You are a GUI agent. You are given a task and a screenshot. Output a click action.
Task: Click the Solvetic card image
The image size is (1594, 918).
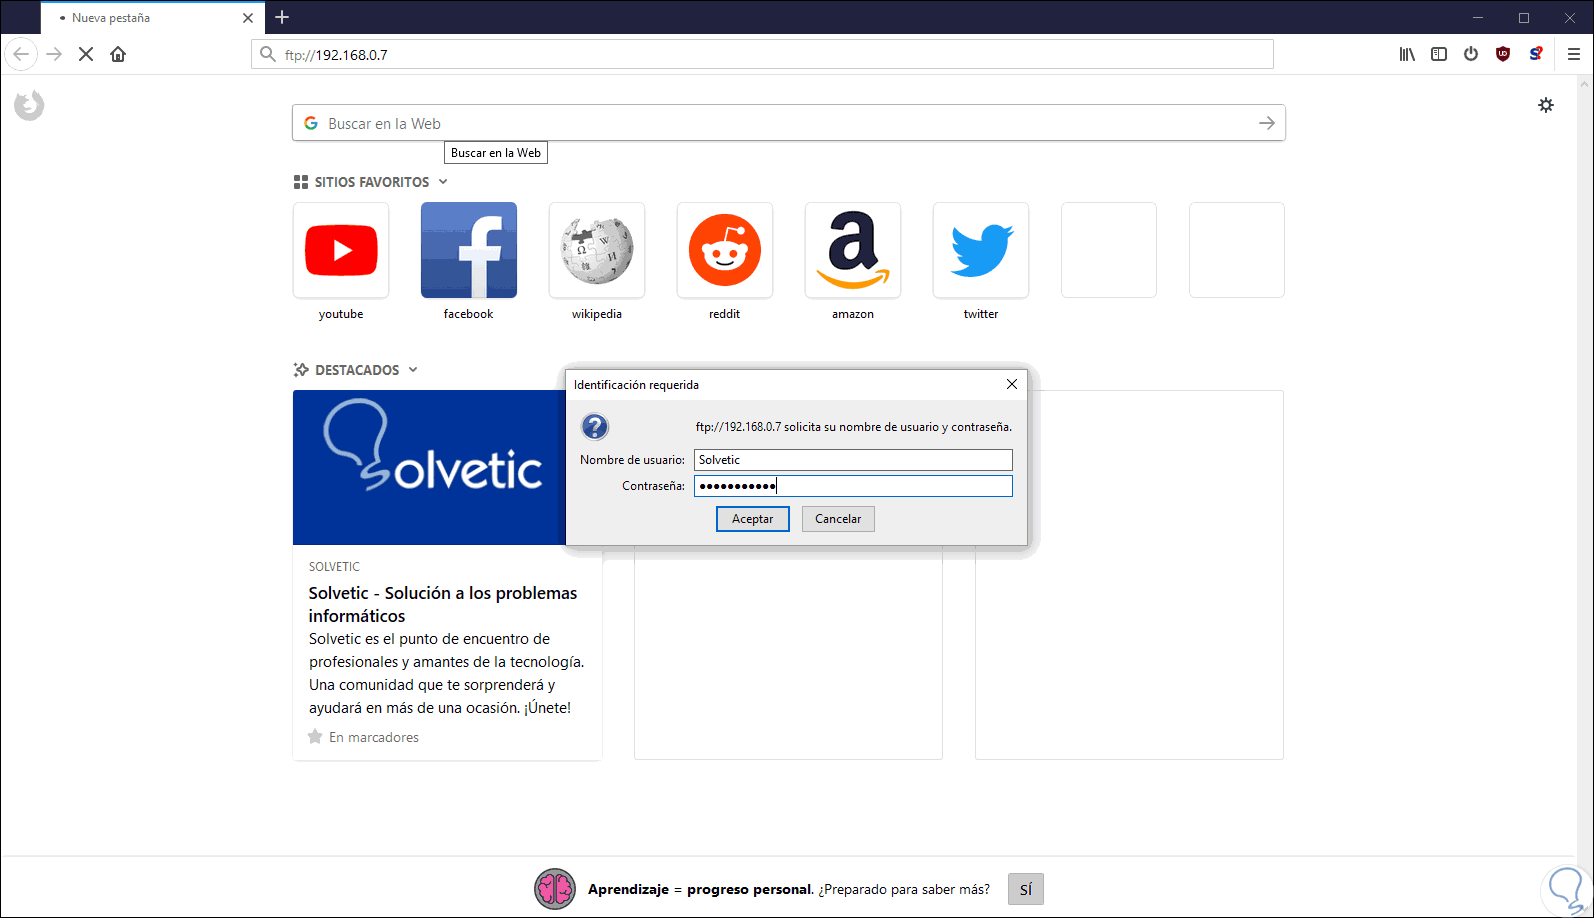pos(429,467)
